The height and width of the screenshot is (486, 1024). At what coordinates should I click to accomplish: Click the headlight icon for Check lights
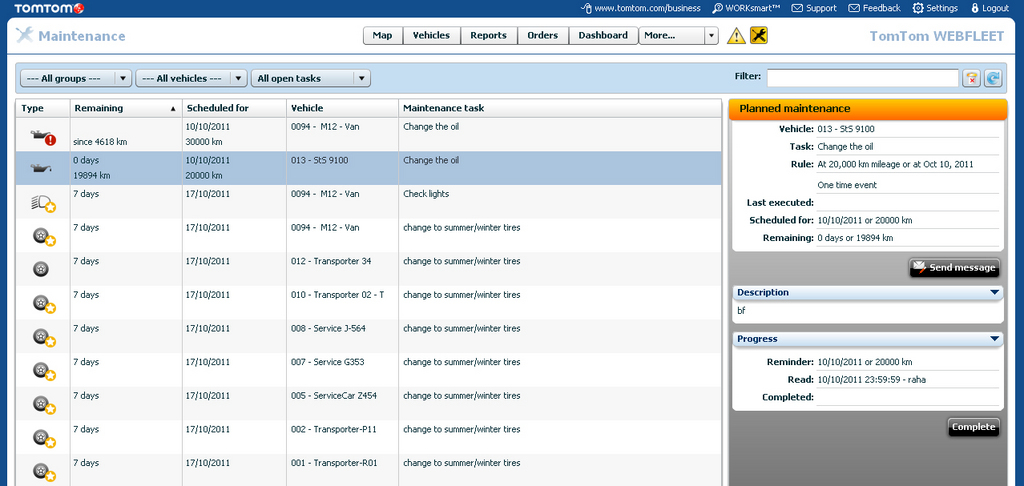[43, 203]
